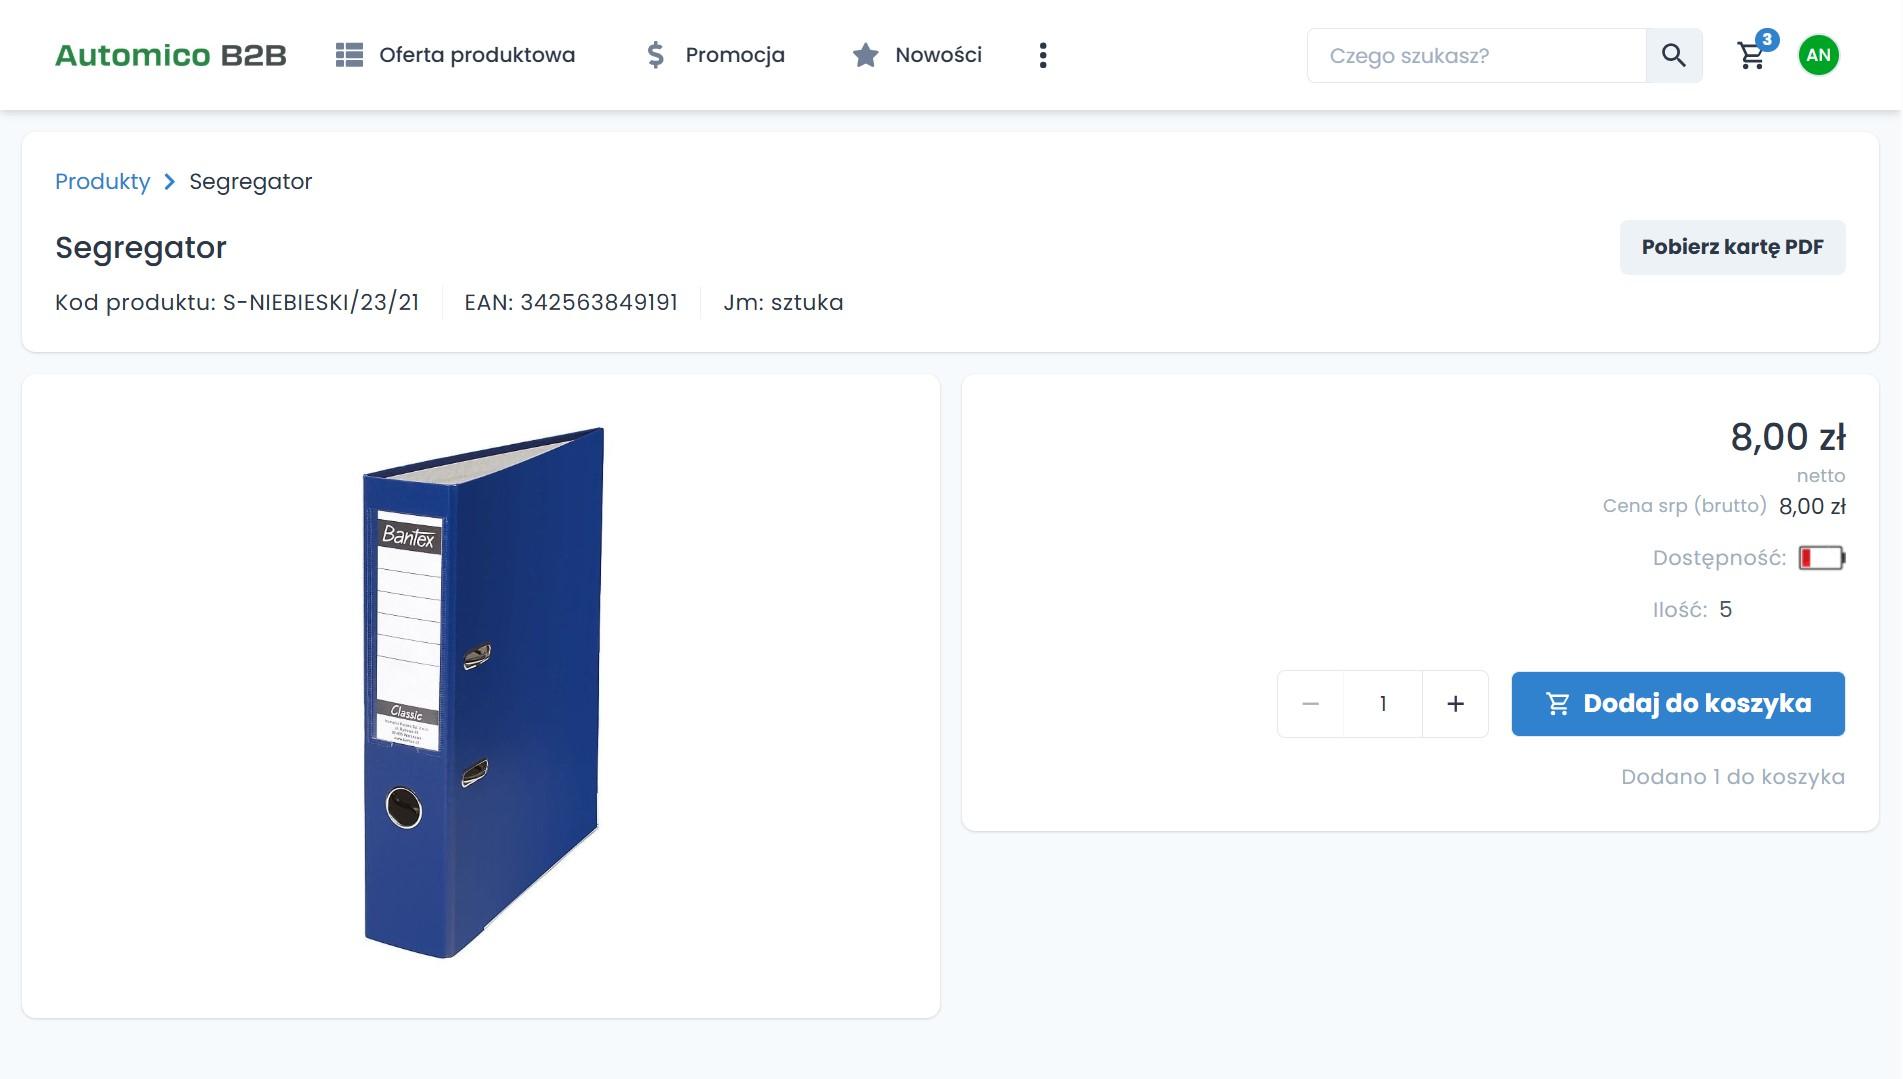Image resolution: width=1903 pixels, height=1079 pixels.
Task: Open Promocja menu item
Action: (734, 55)
